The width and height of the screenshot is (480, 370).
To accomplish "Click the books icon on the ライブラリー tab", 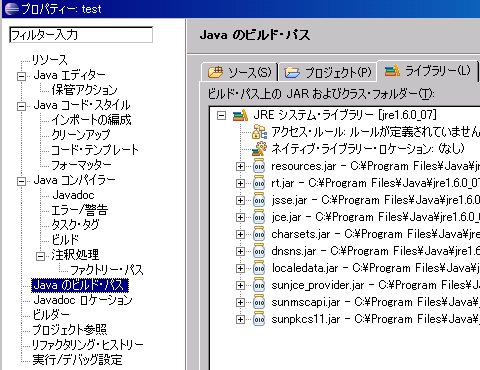I will click(392, 70).
